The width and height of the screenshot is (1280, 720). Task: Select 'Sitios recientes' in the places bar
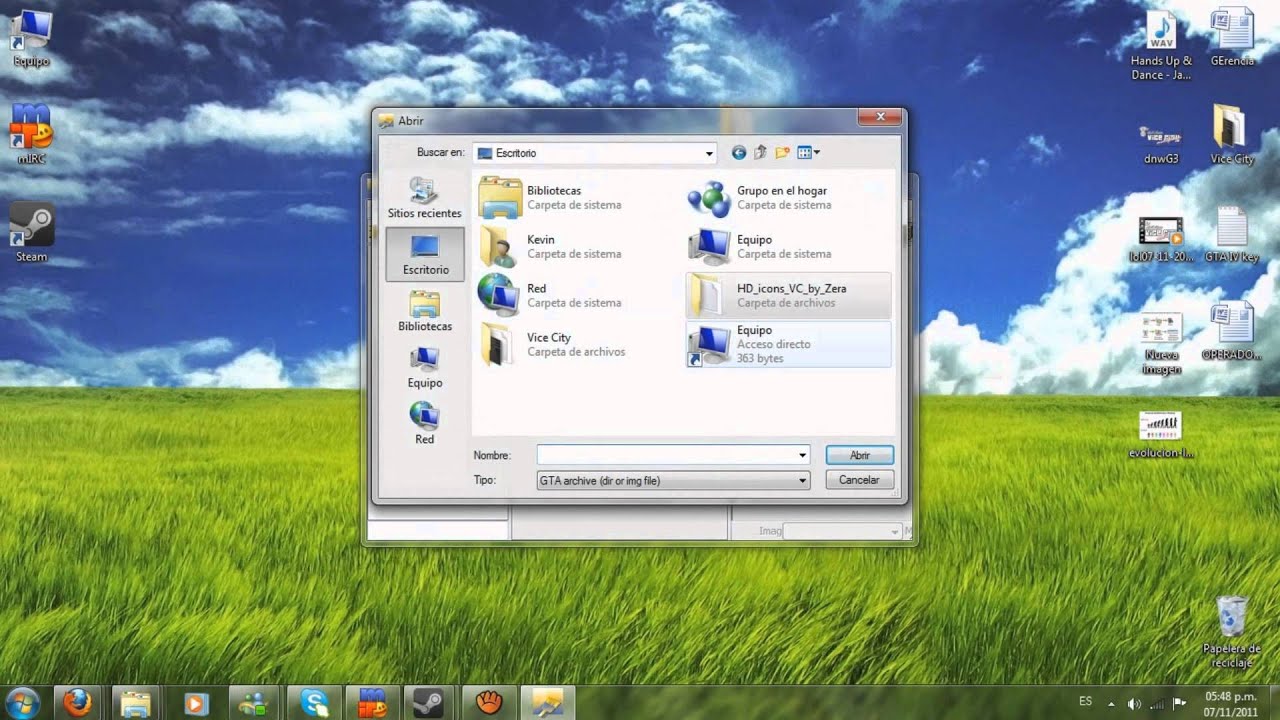[x=425, y=198]
